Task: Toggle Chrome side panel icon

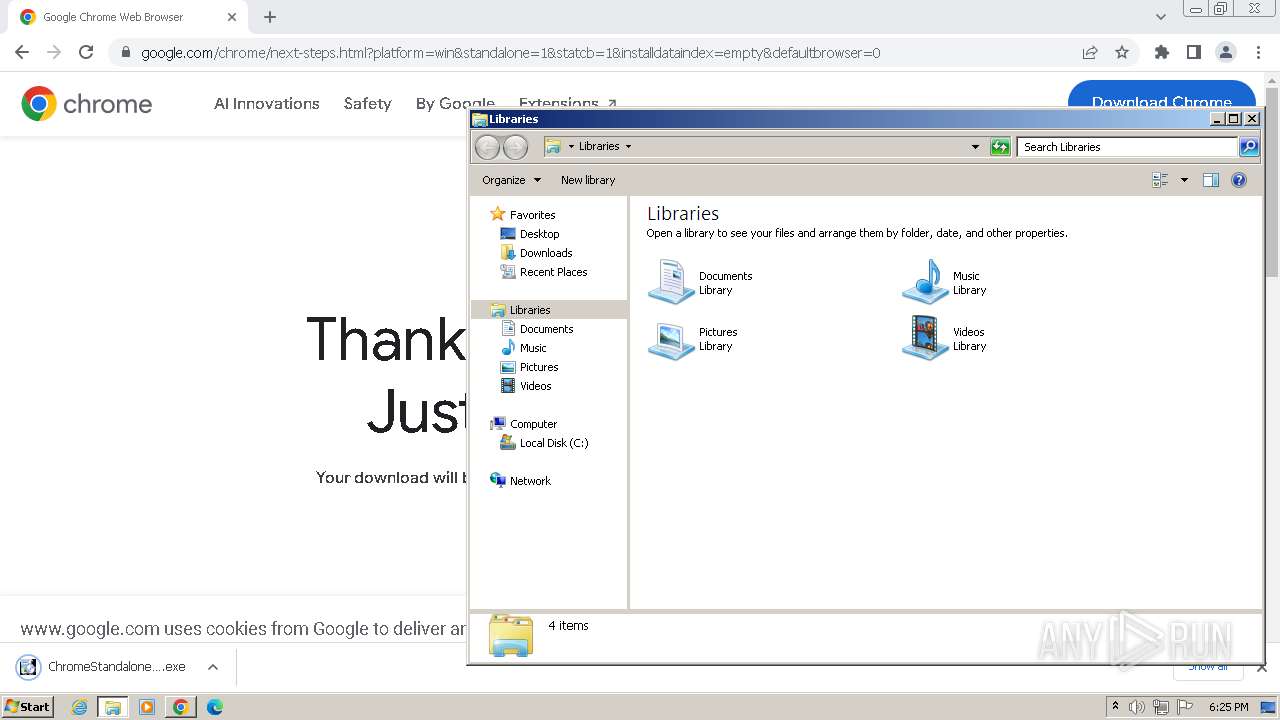Action: [x=1193, y=52]
